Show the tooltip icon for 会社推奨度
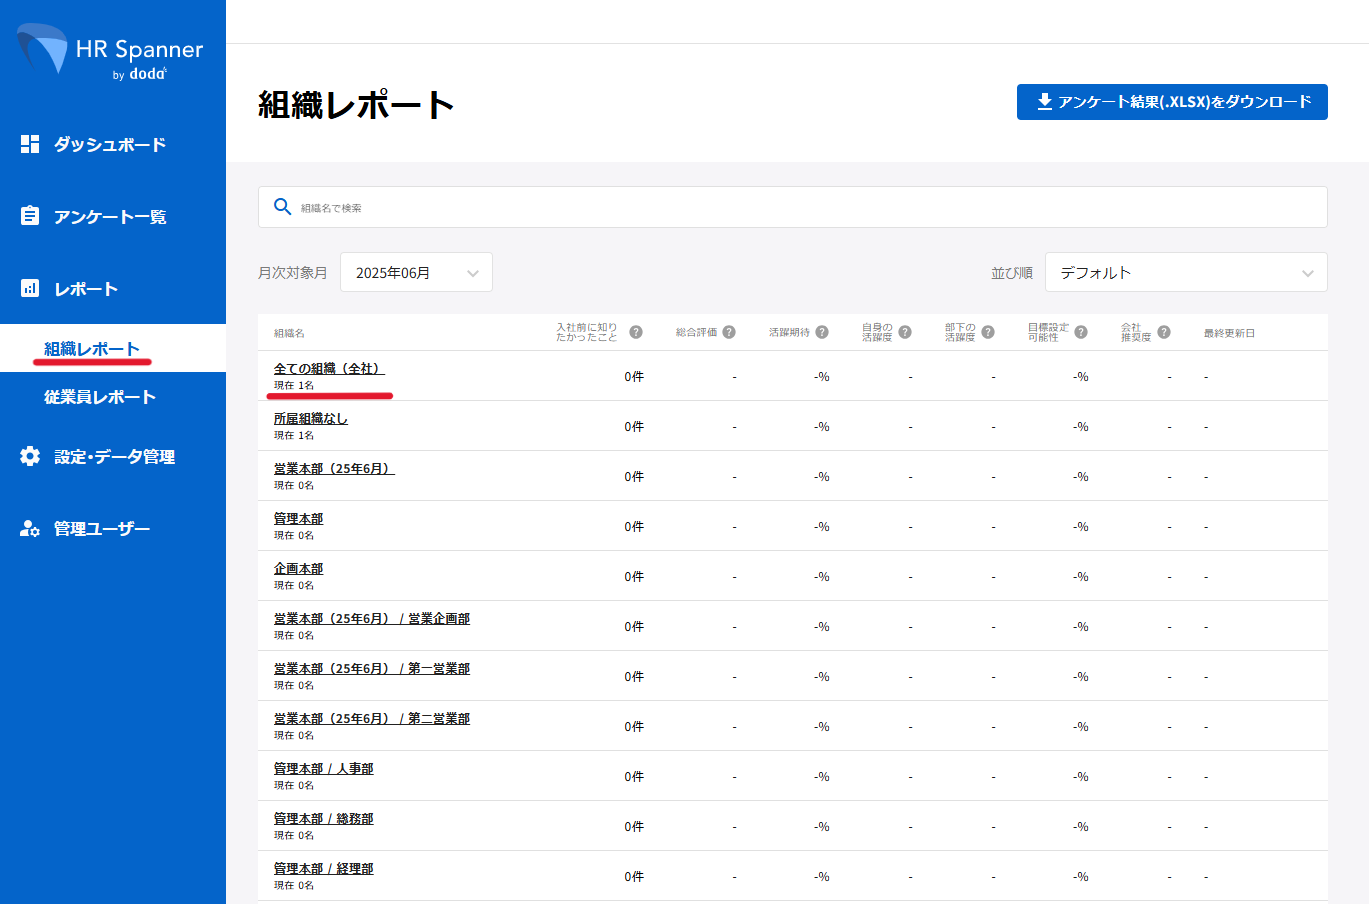The height and width of the screenshot is (904, 1369). pos(1162,331)
